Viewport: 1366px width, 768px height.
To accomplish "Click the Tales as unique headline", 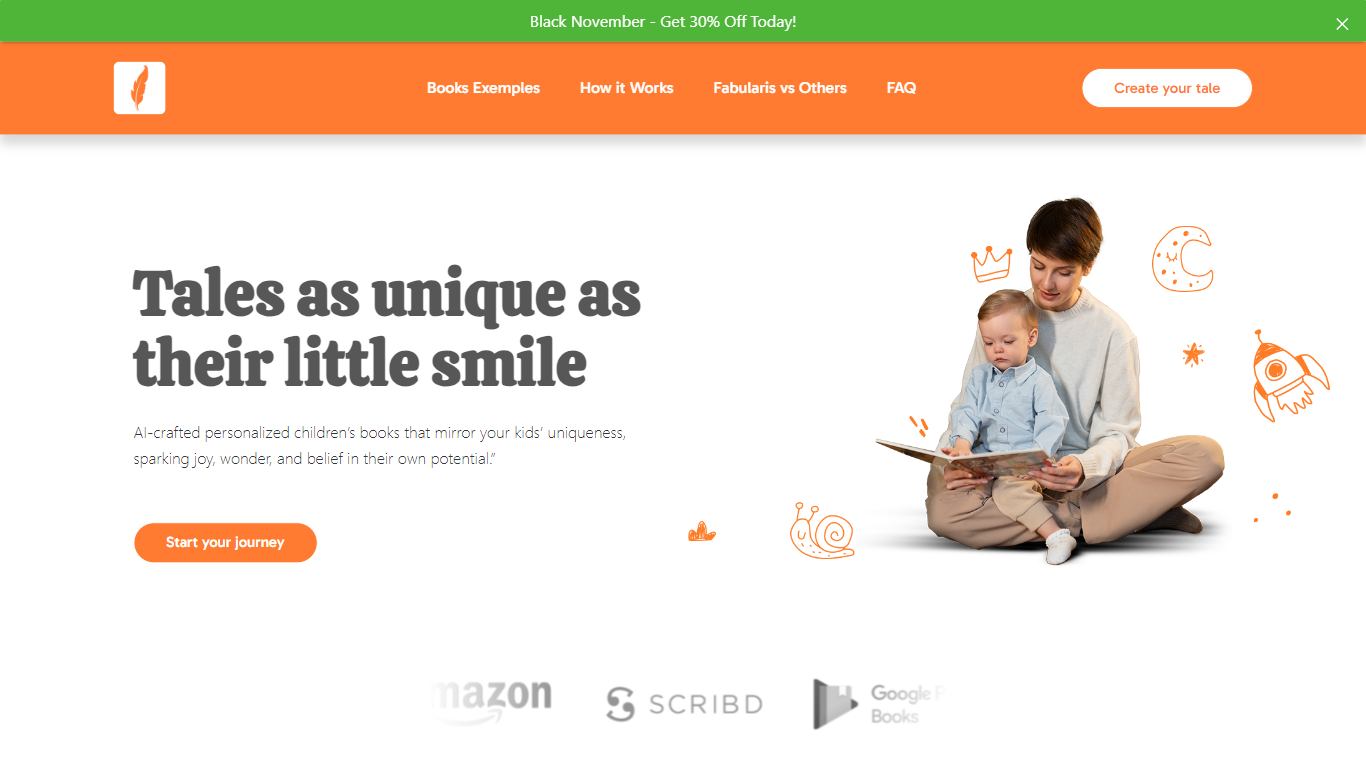I will click(386, 328).
